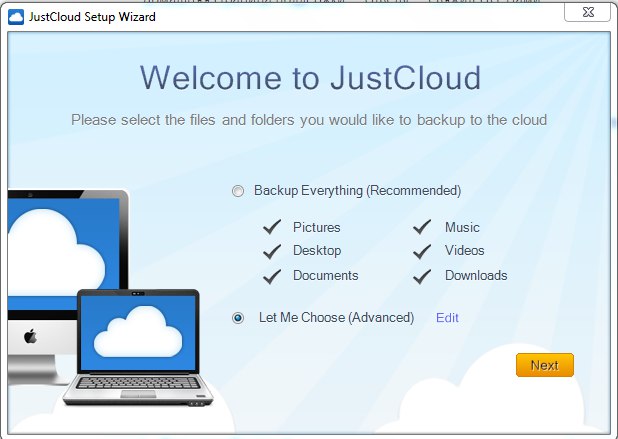Screen dimensions: 618x439
Task: Click the Music label
Action: 462,227
